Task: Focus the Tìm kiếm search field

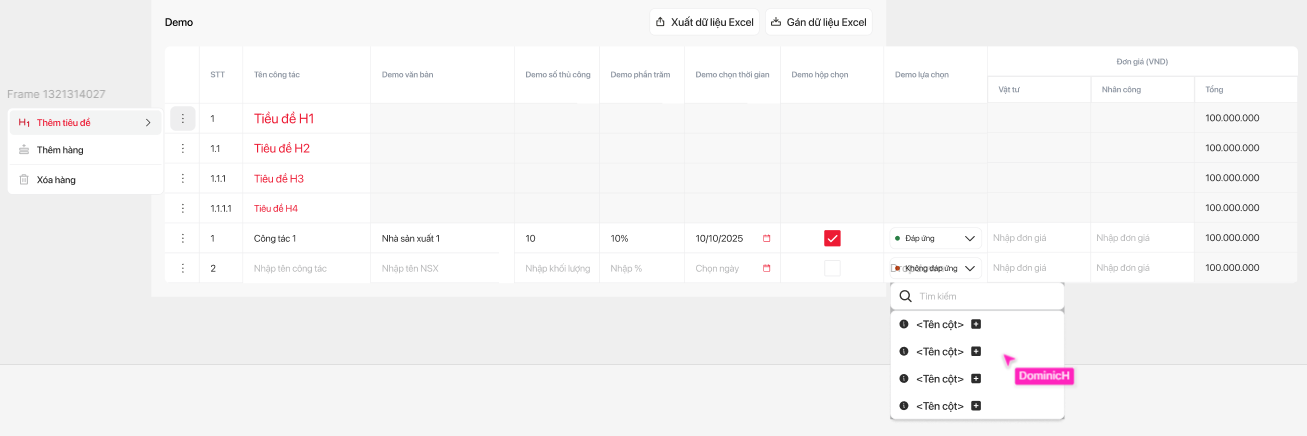Action: click(985, 296)
